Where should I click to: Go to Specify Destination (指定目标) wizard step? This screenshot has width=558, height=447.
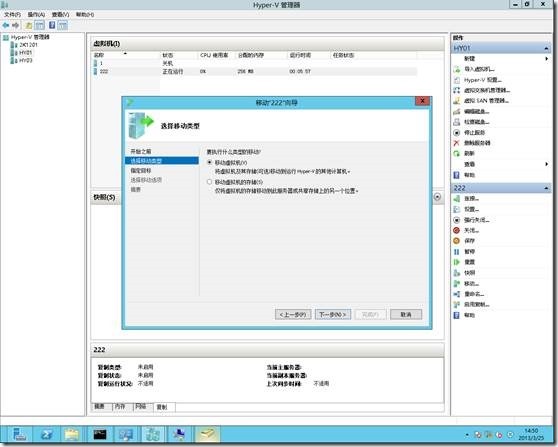click(141, 171)
